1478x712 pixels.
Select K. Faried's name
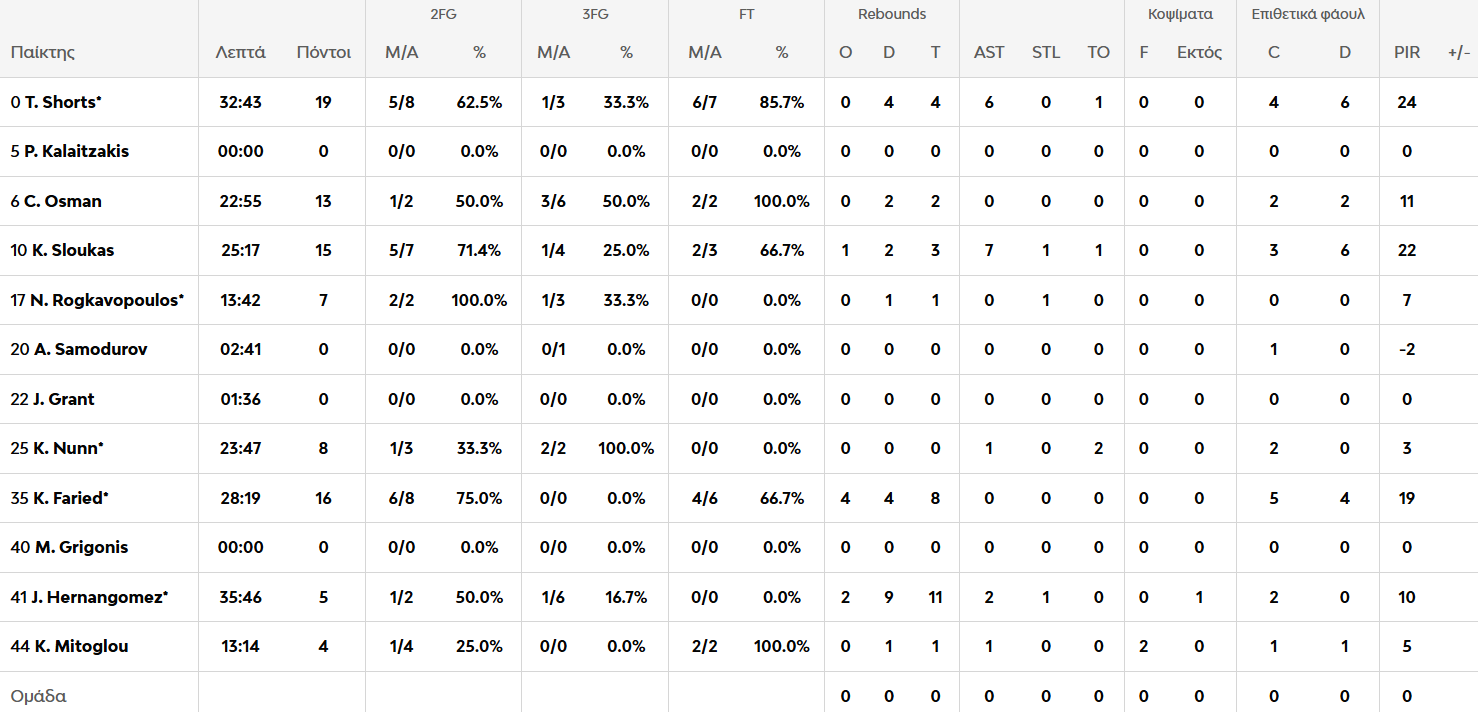70,498
